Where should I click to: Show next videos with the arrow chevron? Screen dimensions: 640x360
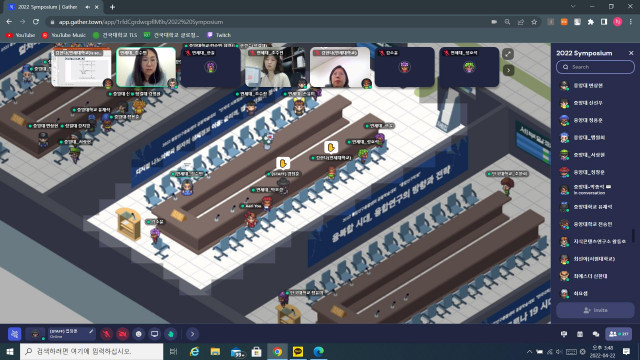(x=508, y=70)
